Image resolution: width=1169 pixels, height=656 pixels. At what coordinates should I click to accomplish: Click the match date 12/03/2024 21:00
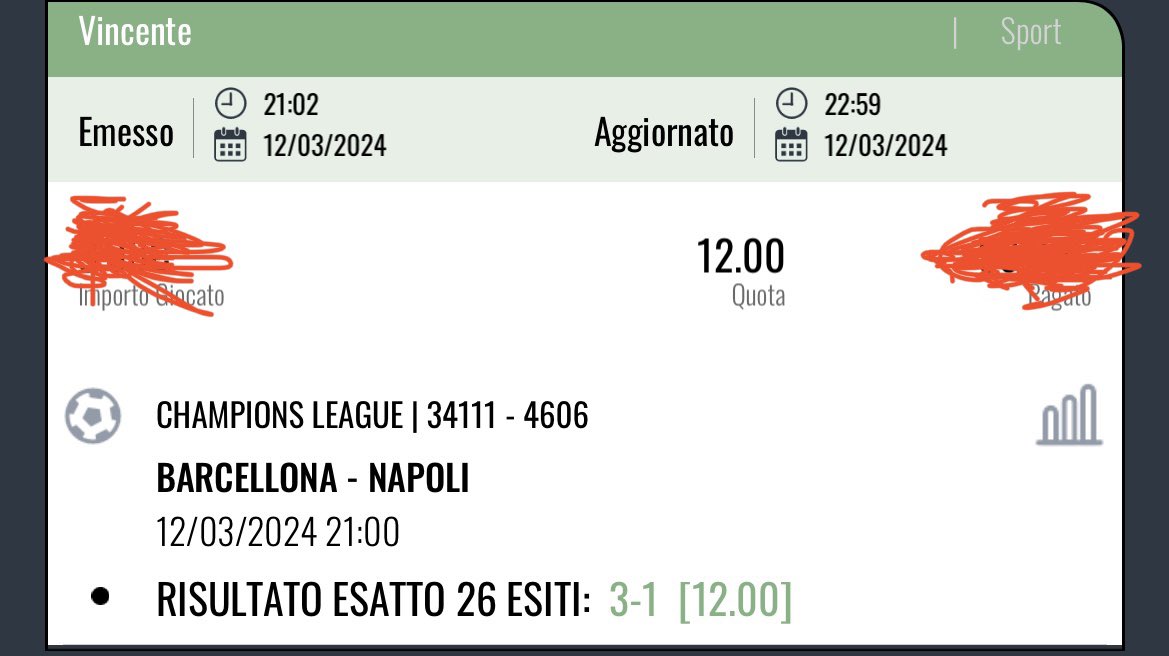[x=278, y=532]
